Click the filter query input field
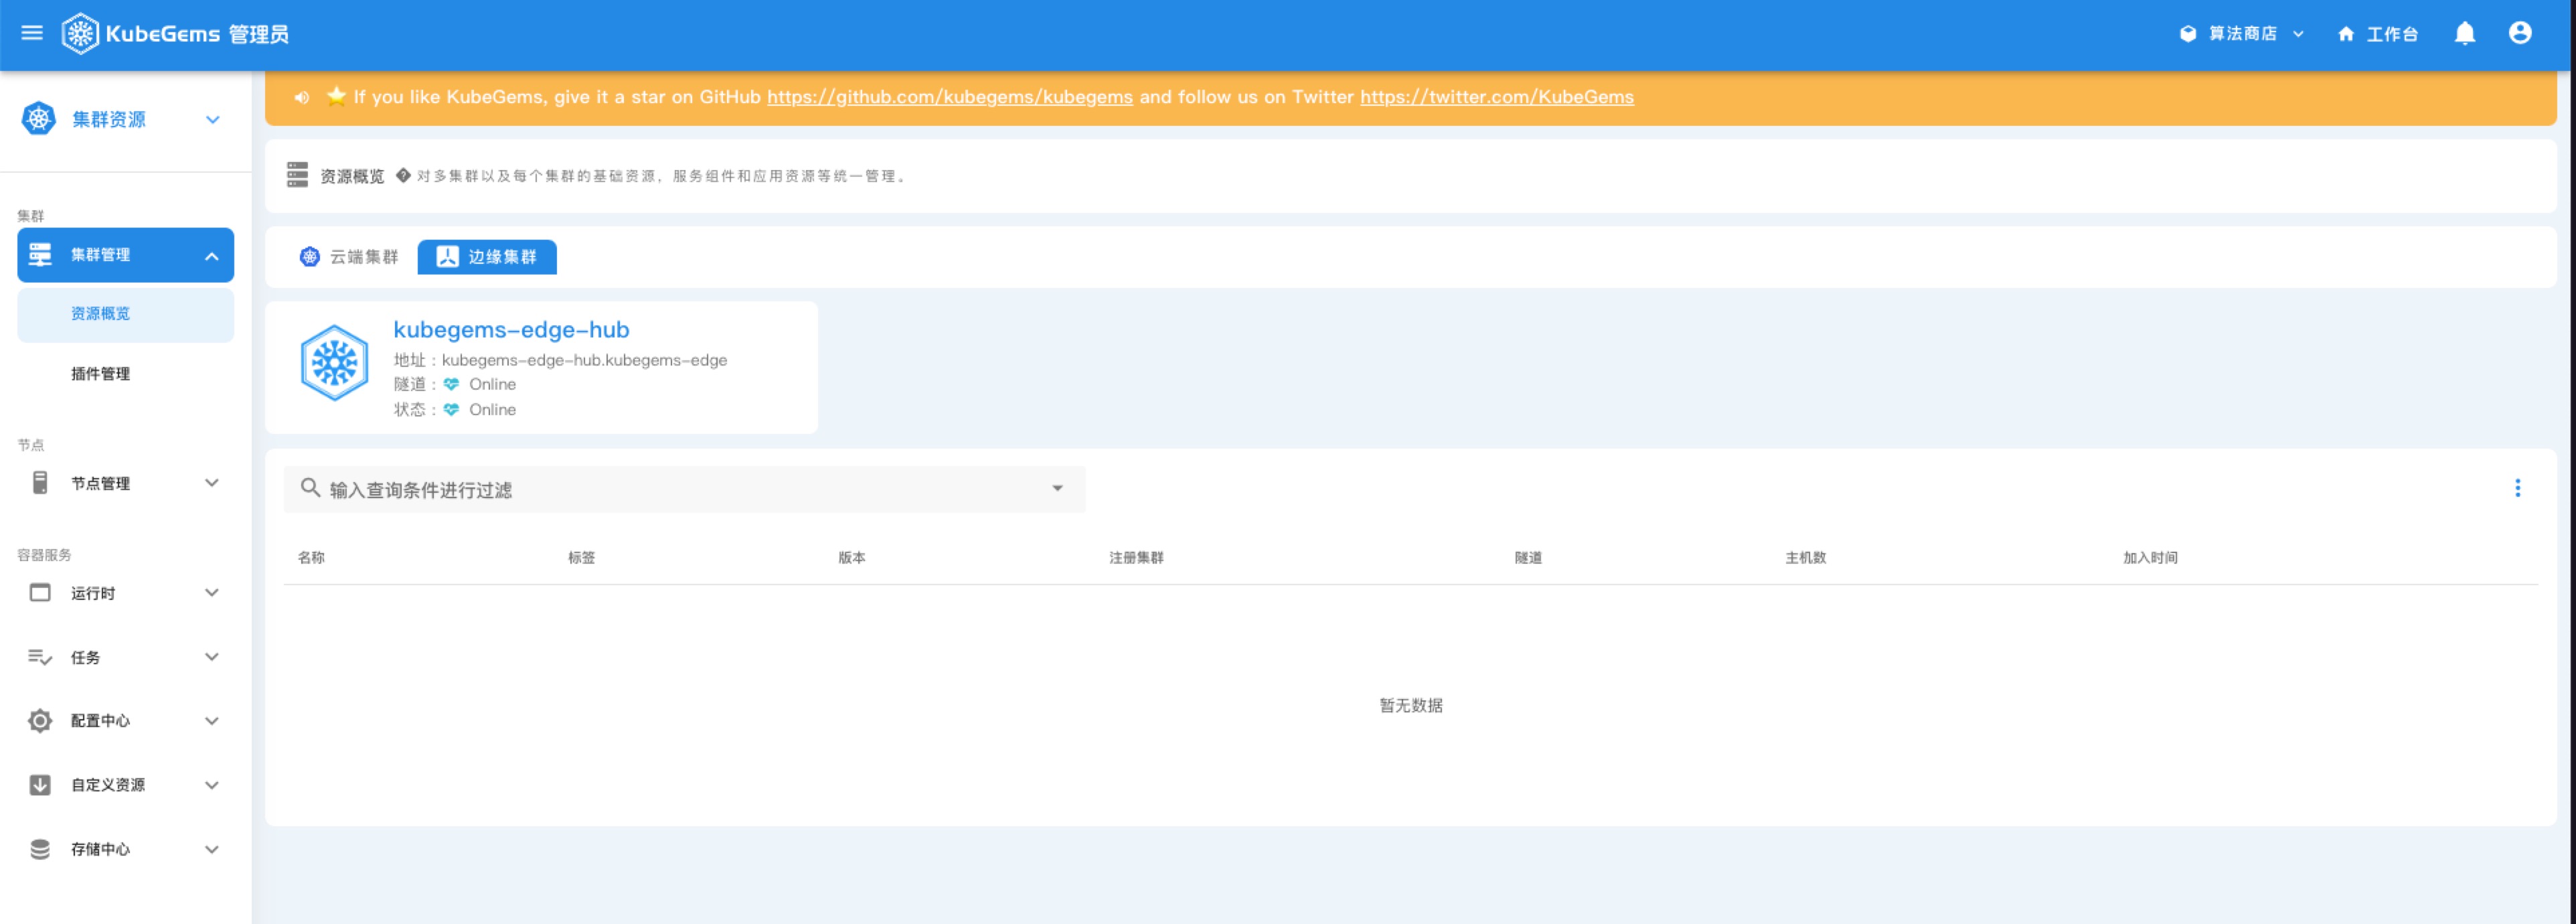 click(x=680, y=490)
